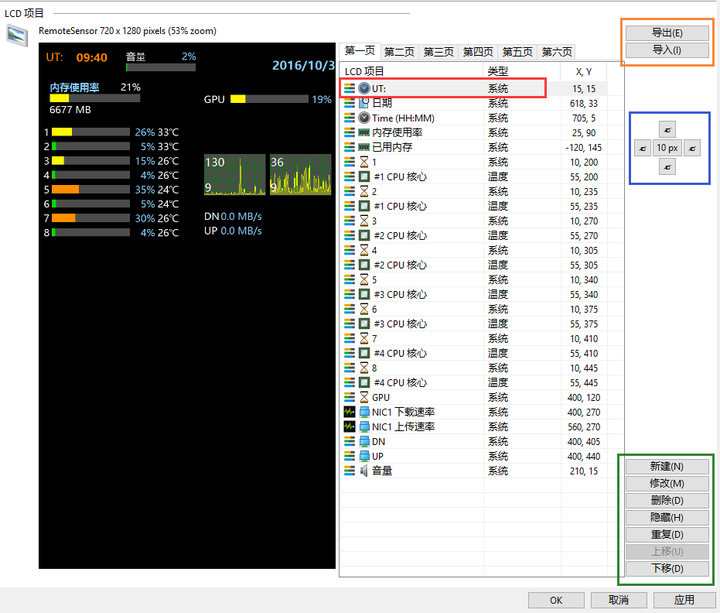Image resolution: width=720 pixels, height=613 pixels.
Task: Nudge the item right with the right arrow button
Action: pyautogui.click(x=691, y=148)
